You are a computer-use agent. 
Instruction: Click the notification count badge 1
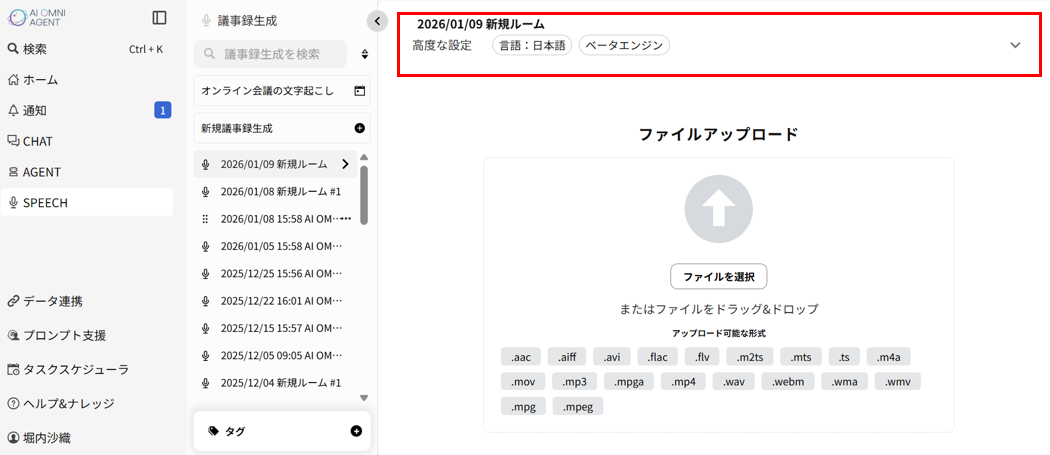tap(163, 111)
